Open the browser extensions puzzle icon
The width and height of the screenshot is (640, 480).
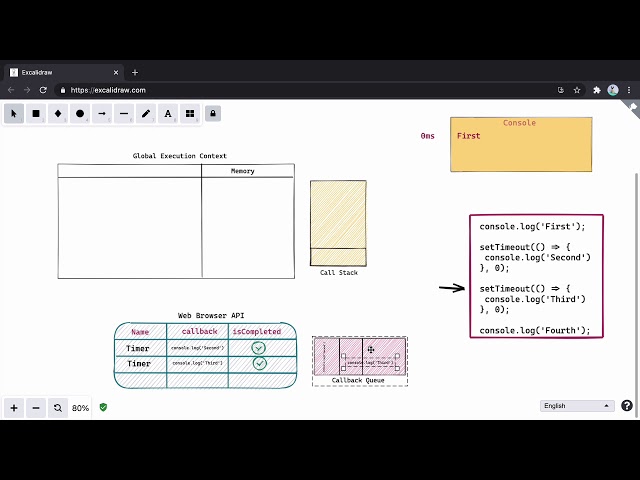tap(597, 90)
